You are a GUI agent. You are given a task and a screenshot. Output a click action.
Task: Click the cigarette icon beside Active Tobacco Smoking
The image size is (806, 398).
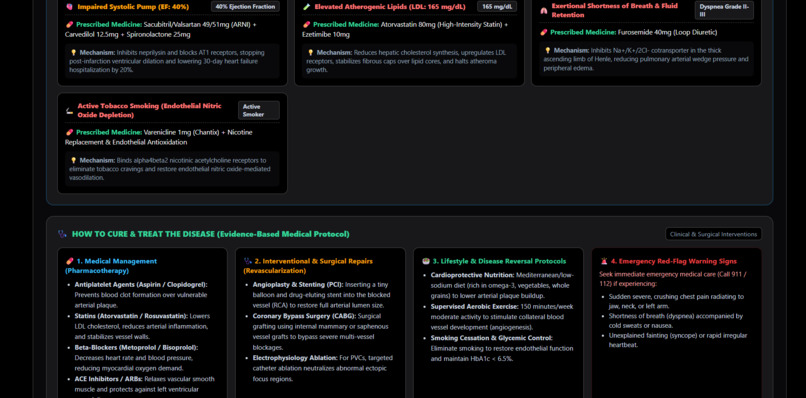(69, 110)
